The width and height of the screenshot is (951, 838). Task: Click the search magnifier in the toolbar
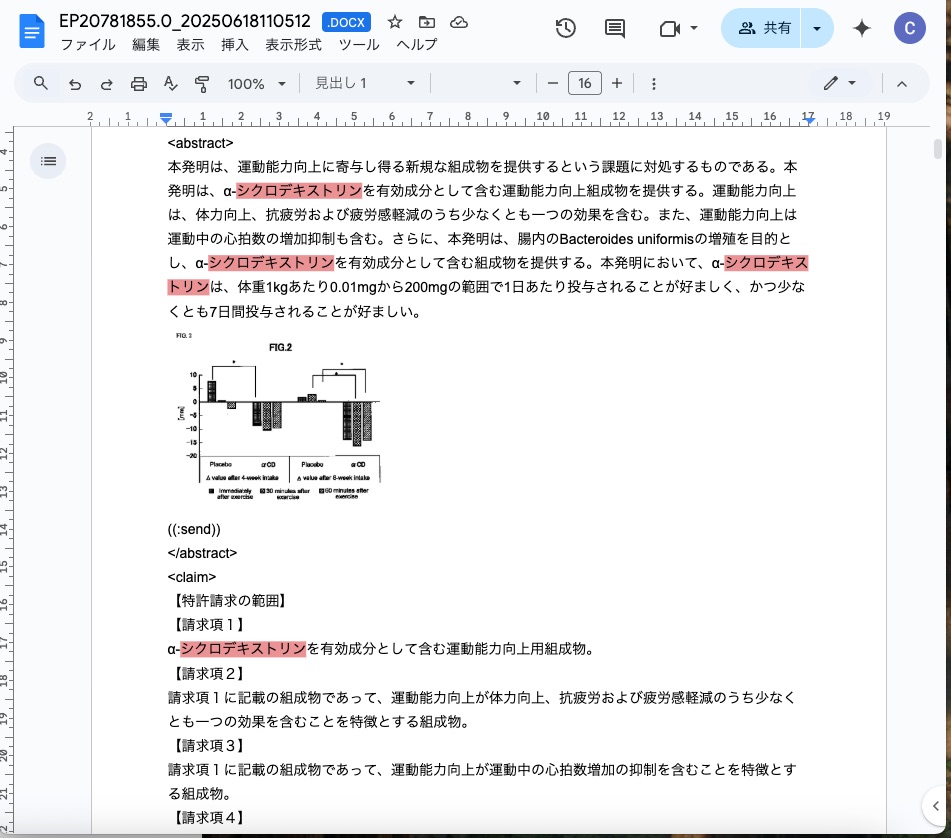click(41, 83)
